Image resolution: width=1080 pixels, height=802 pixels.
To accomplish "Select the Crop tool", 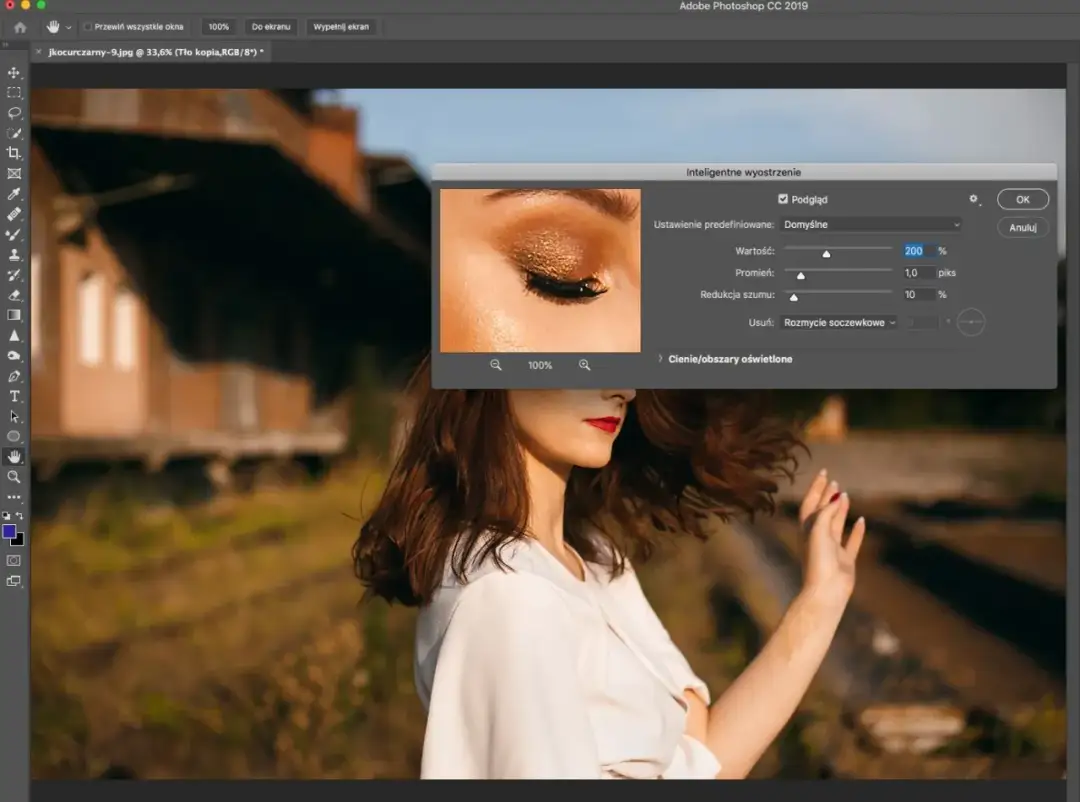I will pyautogui.click(x=14, y=153).
